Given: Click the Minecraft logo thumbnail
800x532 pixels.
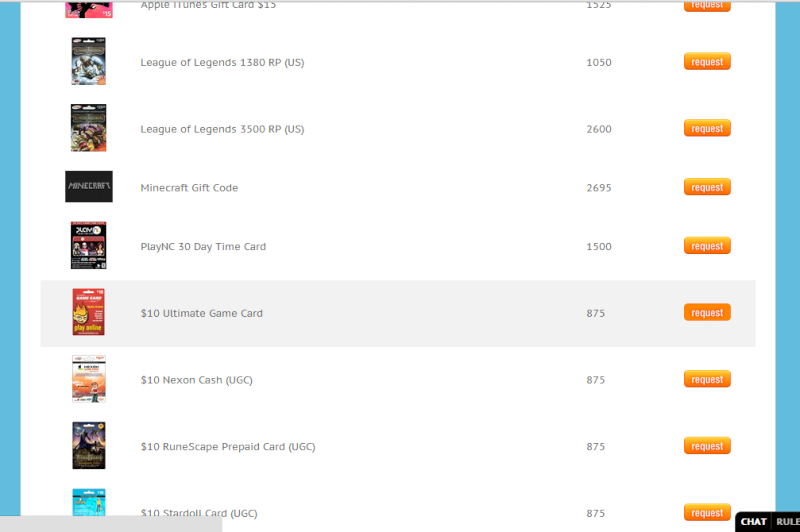Looking at the screenshot, I should (89, 187).
